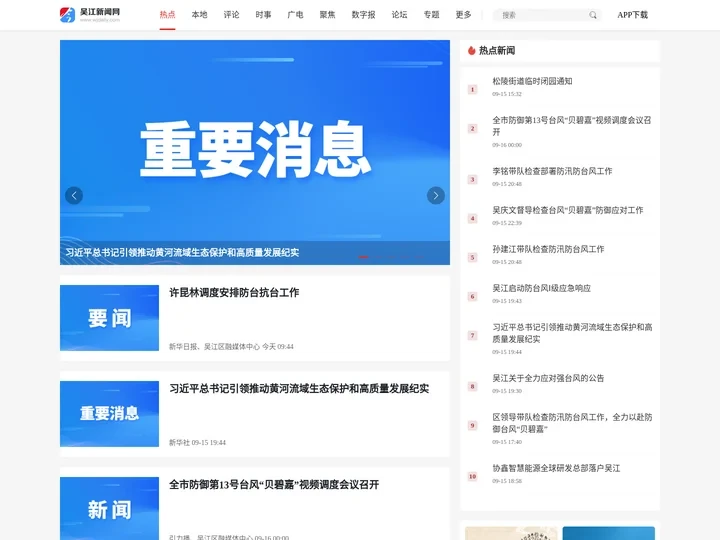Open hot news 吴江启动防台风I级应急响应
The height and width of the screenshot is (540, 720).
coord(541,288)
